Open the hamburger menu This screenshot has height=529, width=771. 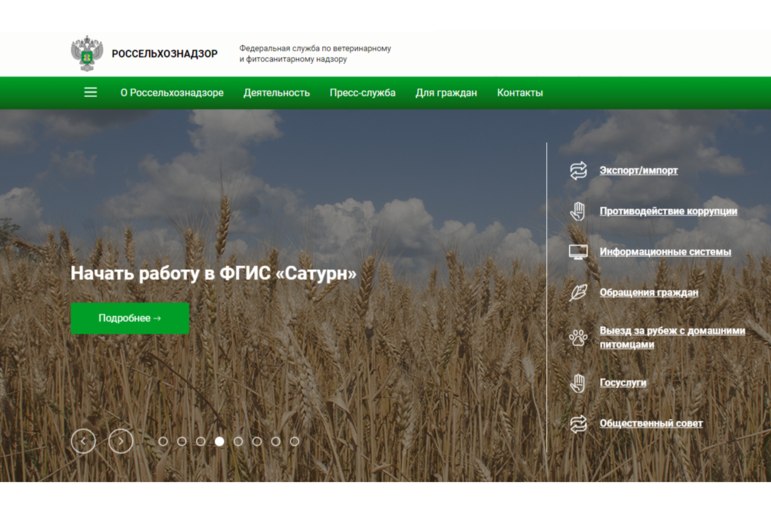coord(91,92)
